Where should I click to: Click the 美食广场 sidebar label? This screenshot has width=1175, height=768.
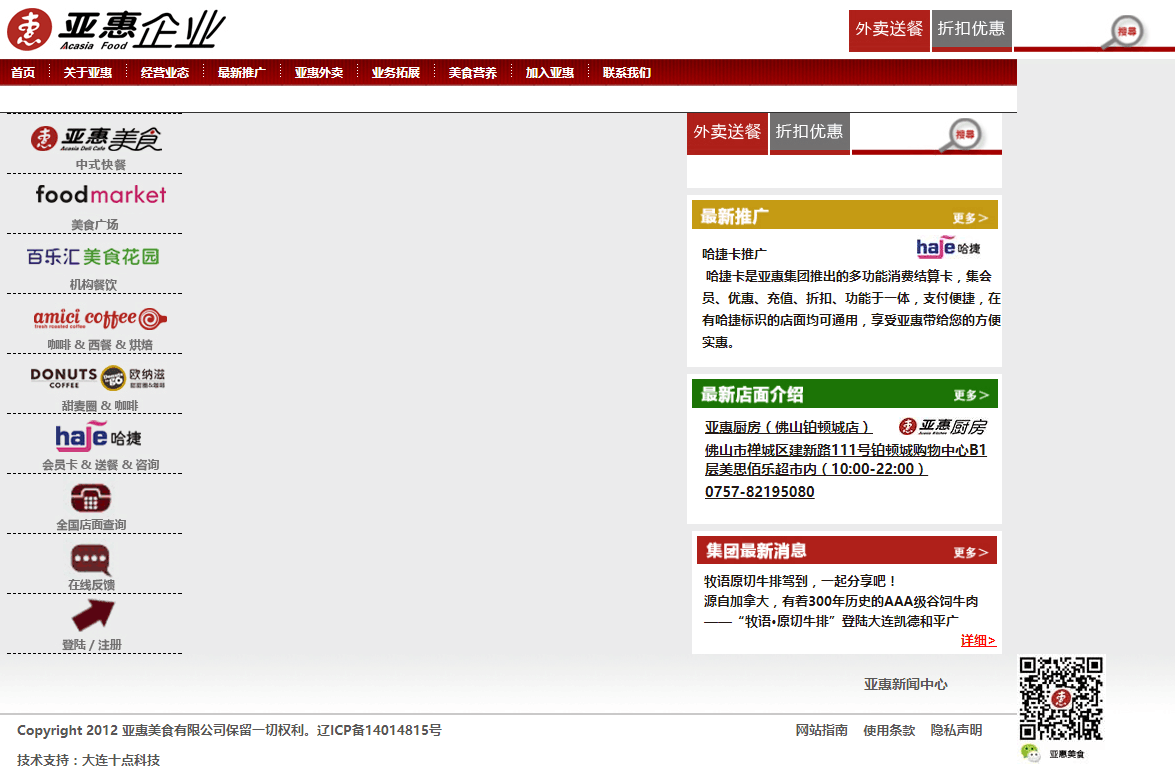(x=94, y=225)
